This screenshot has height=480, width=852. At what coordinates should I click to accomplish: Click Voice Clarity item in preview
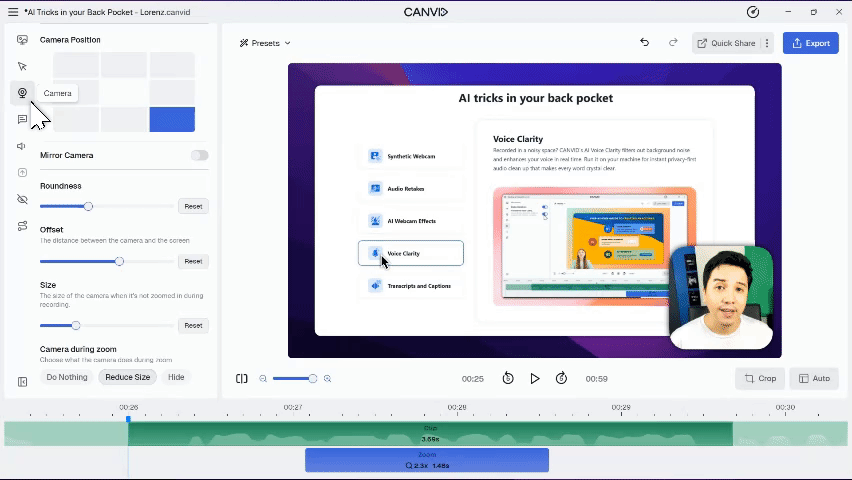point(411,253)
